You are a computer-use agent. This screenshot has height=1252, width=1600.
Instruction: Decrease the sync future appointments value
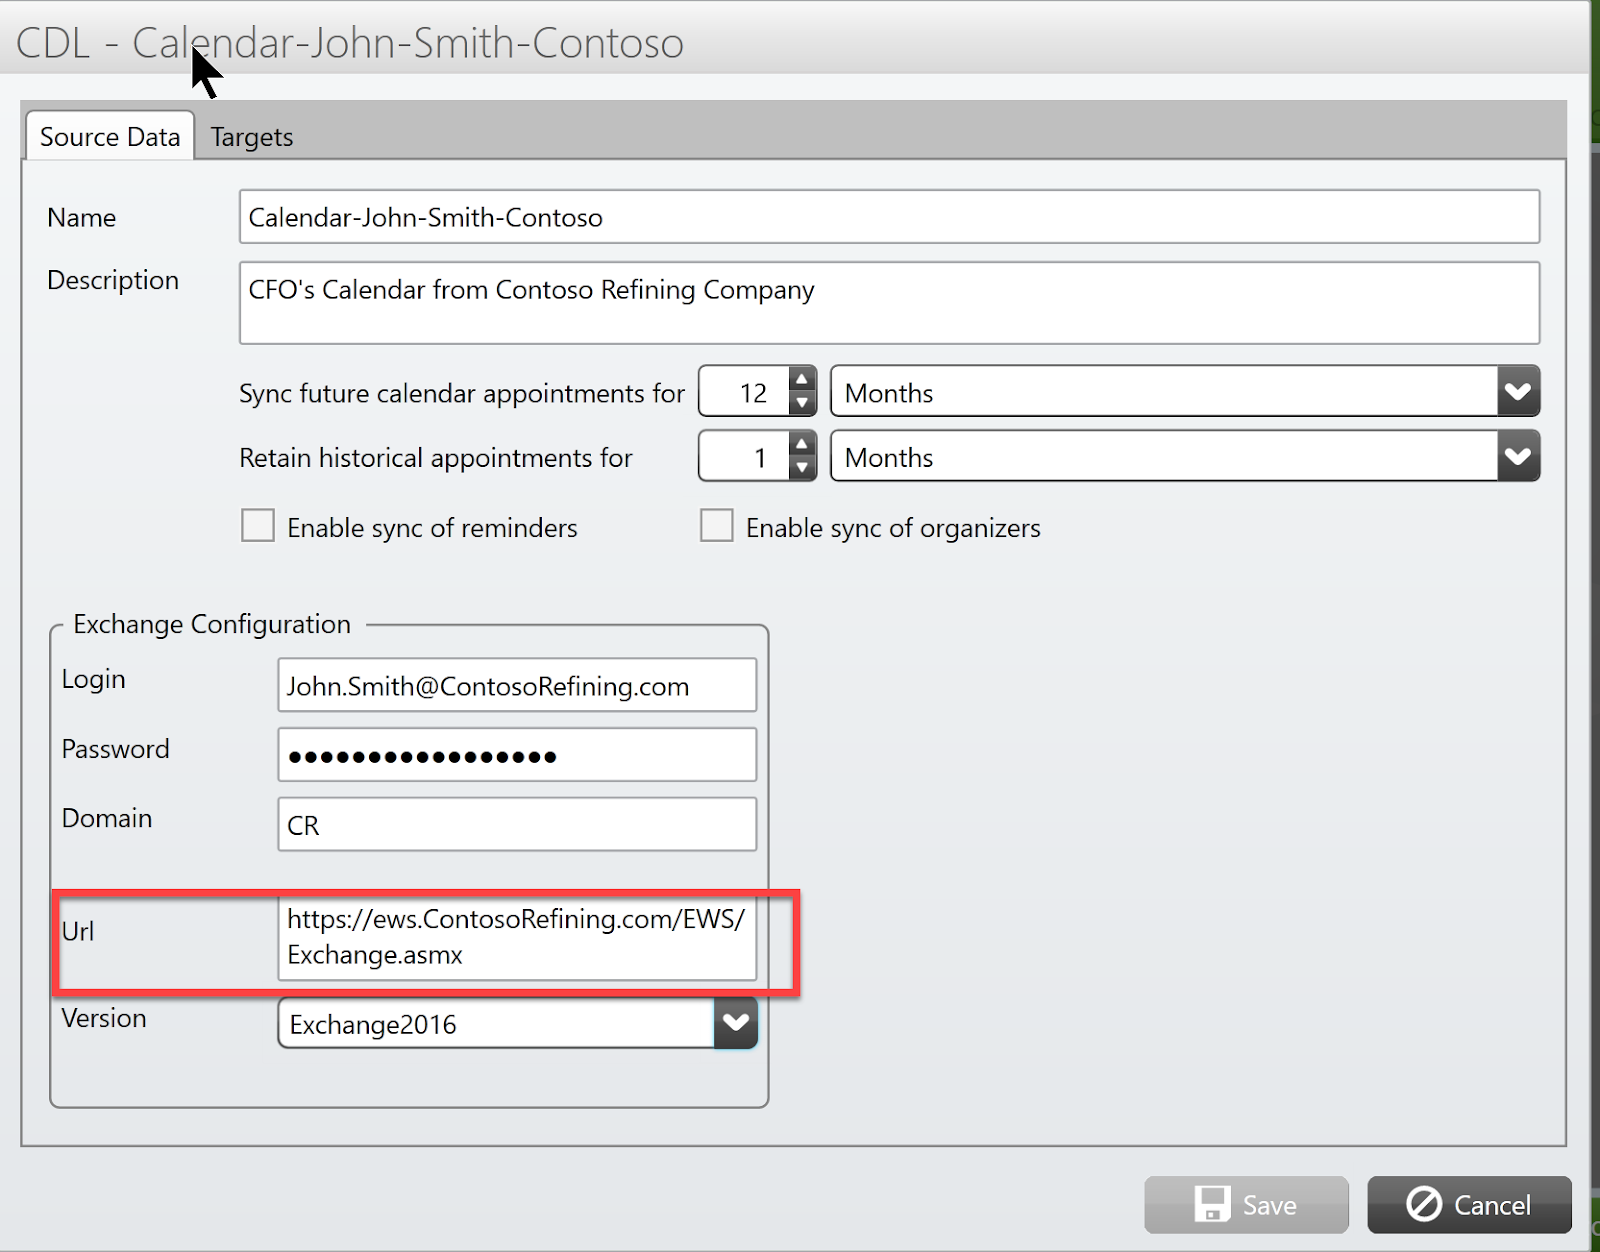[802, 403]
